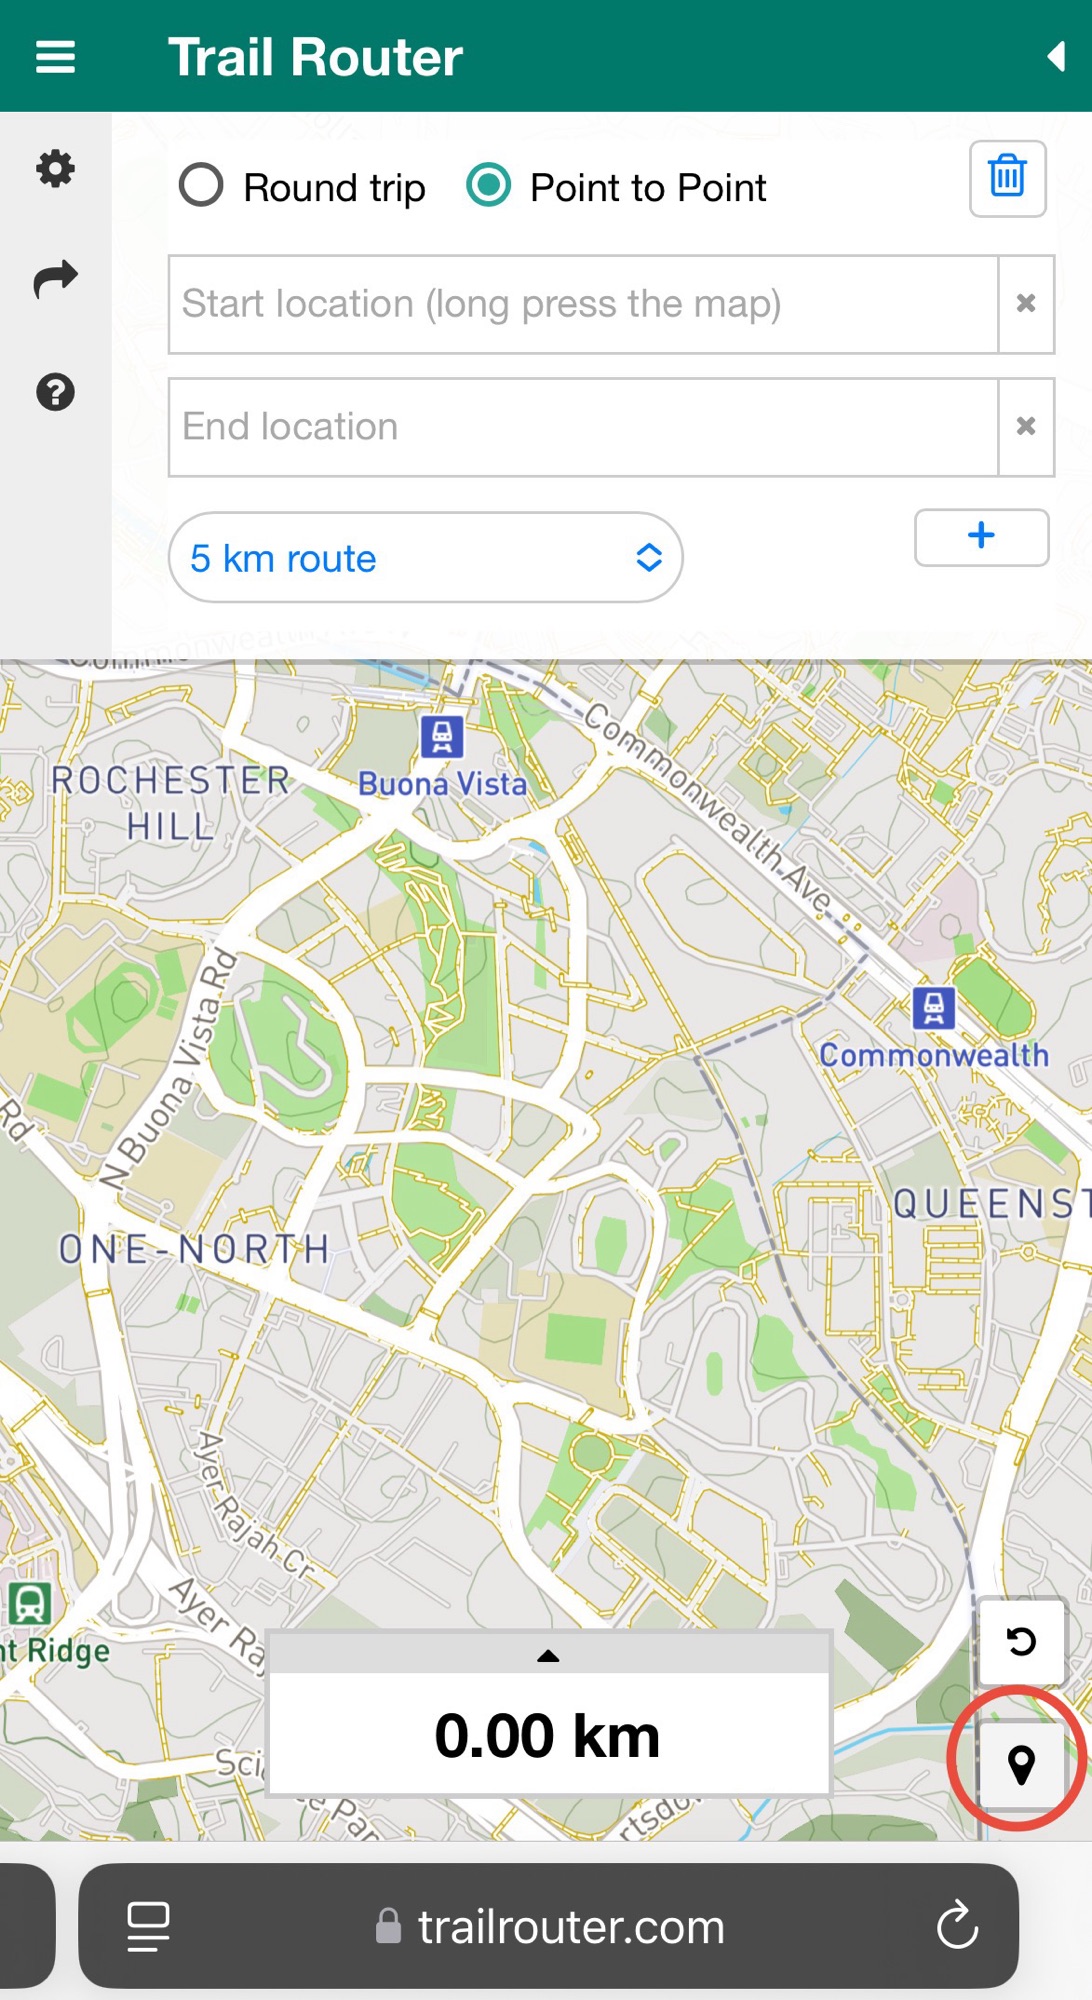Screen dimensions: 1092x2000
Task: Collapse the panel with the header arrow
Action: 1055,57
